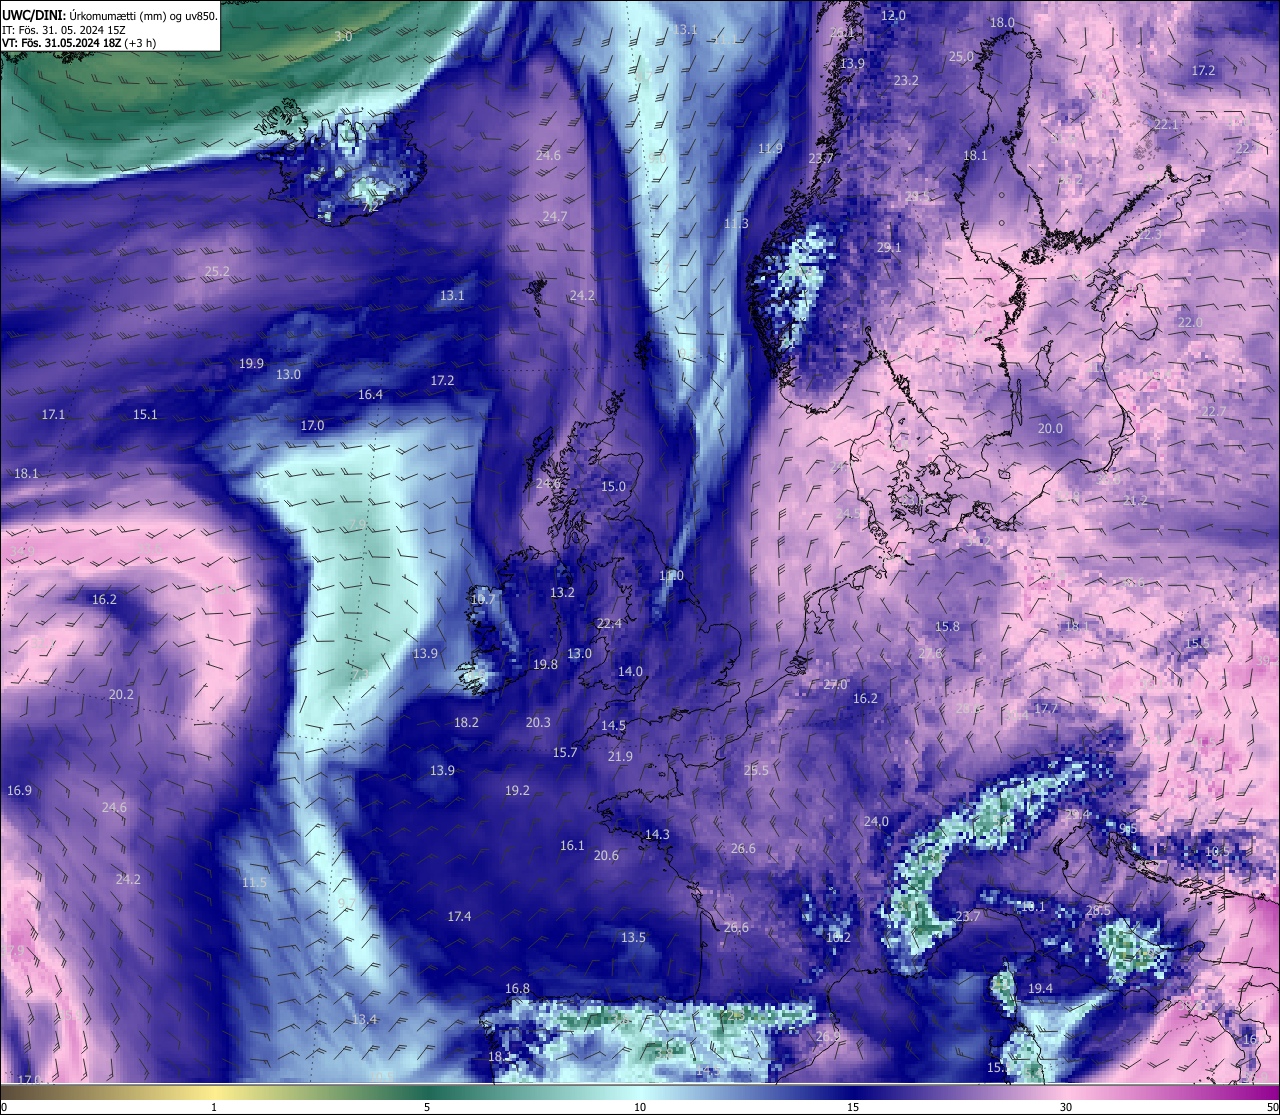Viewport: 1280px width, 1115px height.
Task: Click the map value '18.0'
Action: coord(1002,22)
